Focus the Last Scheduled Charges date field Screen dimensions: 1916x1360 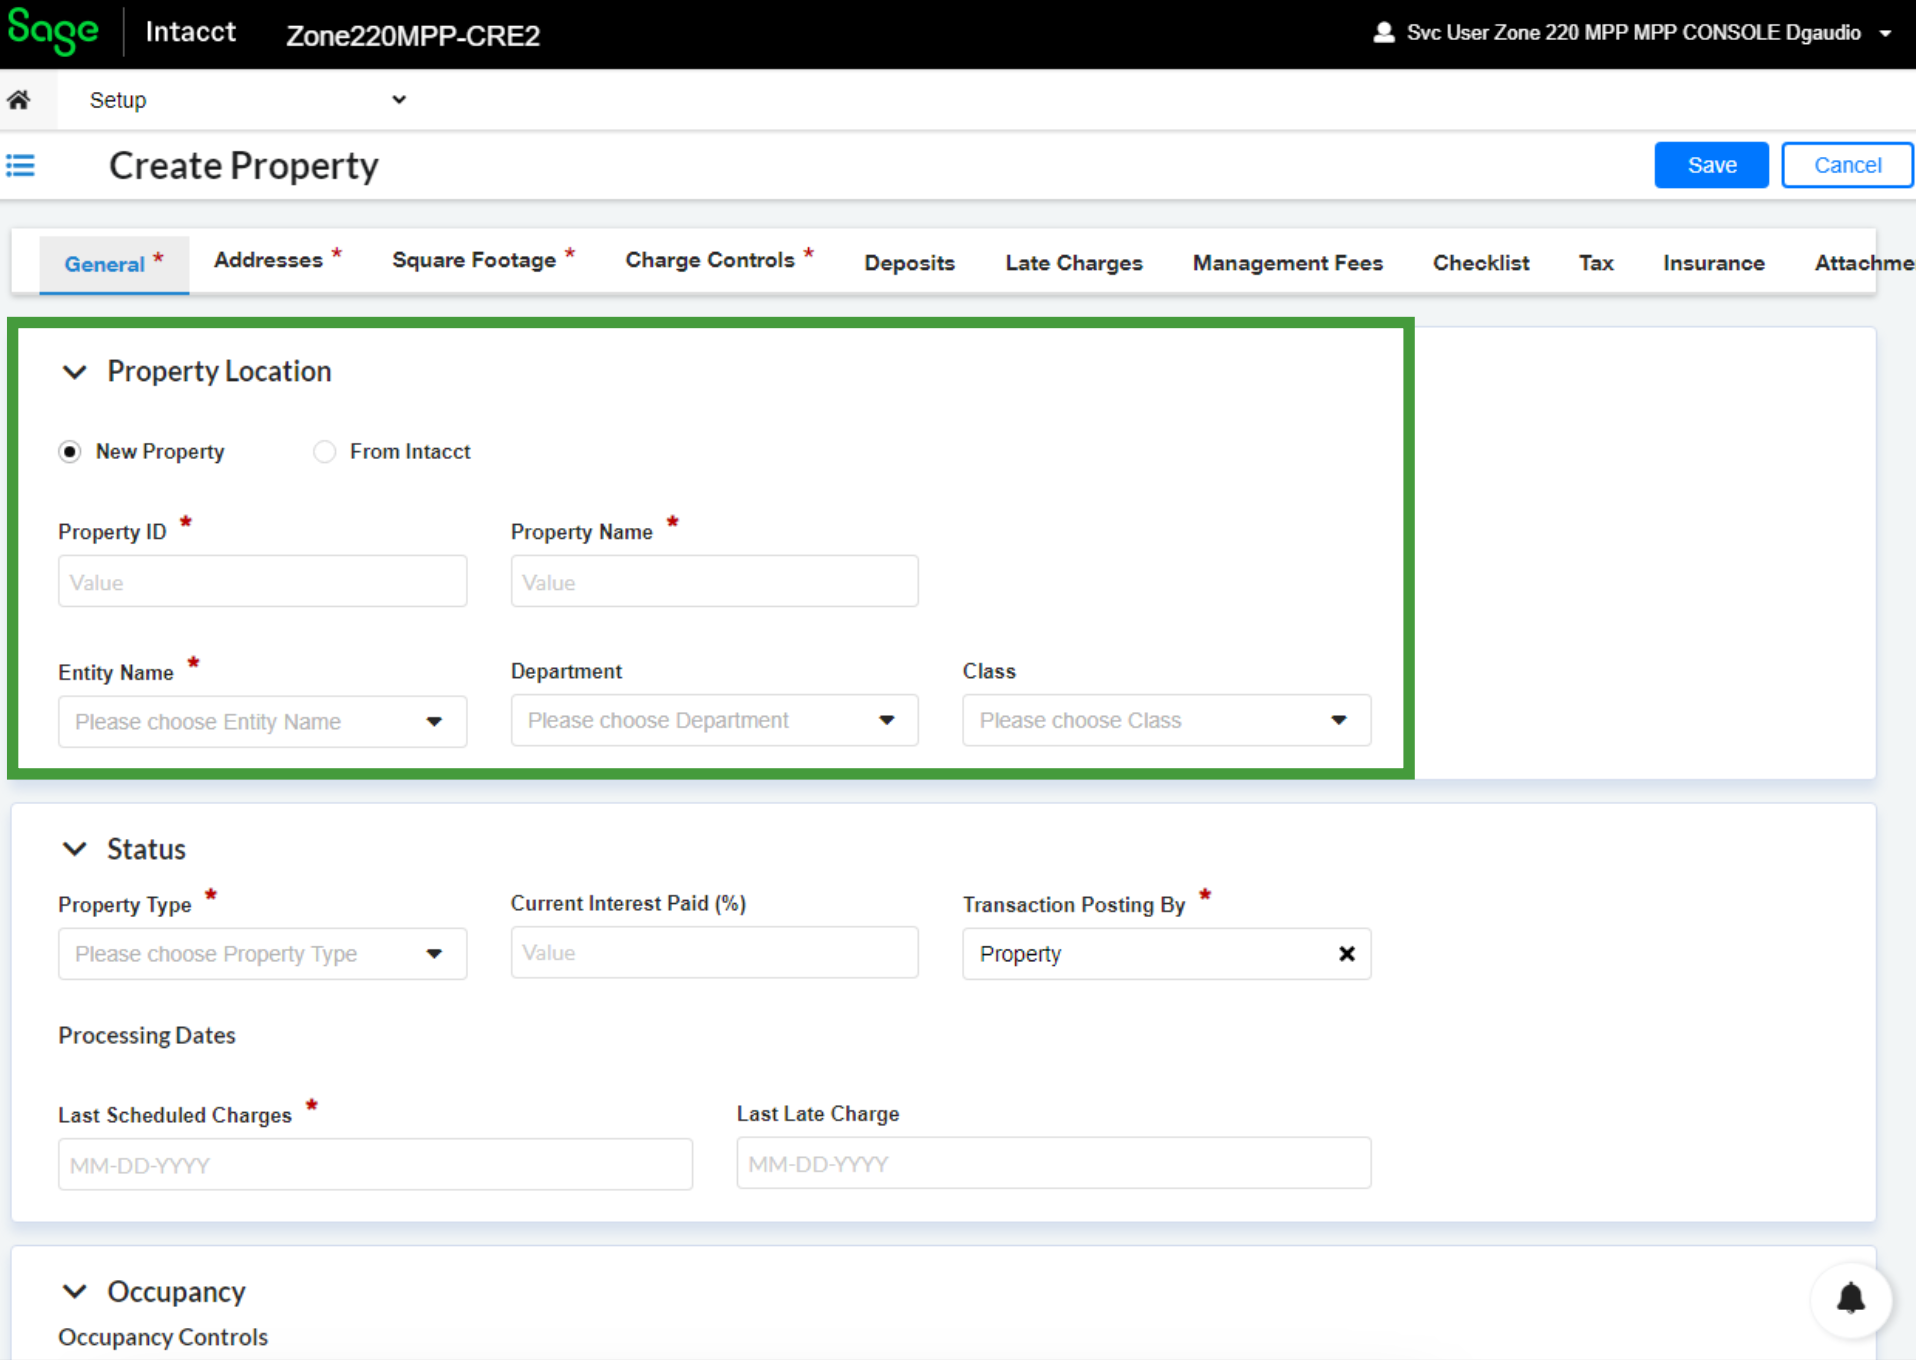coord(375,1165)
